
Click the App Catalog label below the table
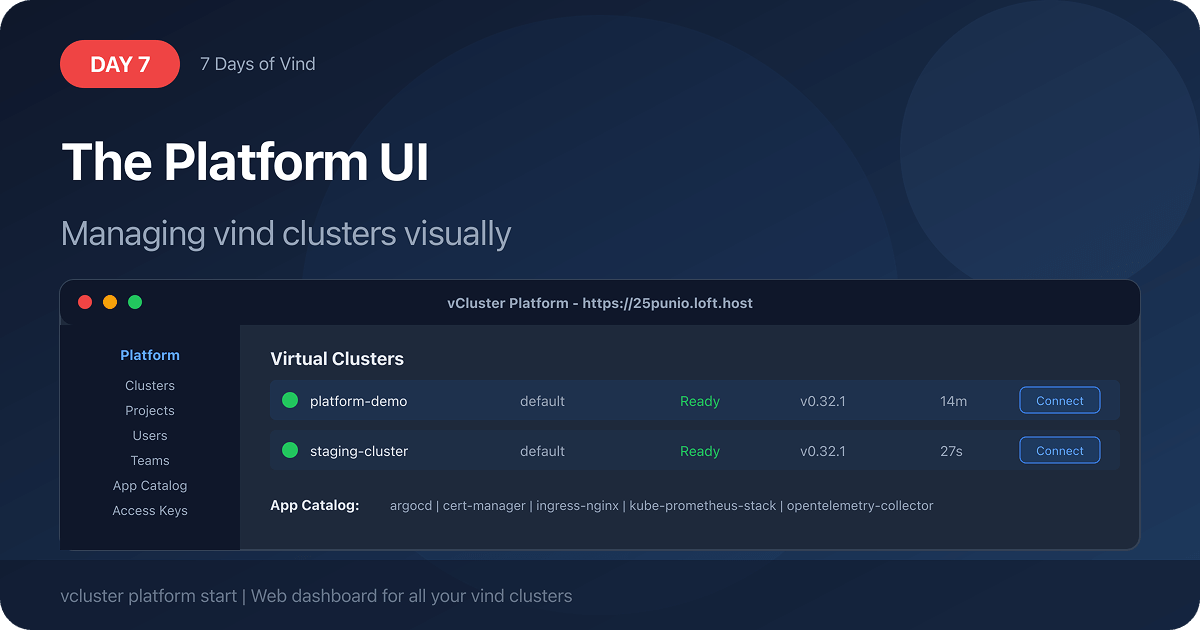coord(314,505)
